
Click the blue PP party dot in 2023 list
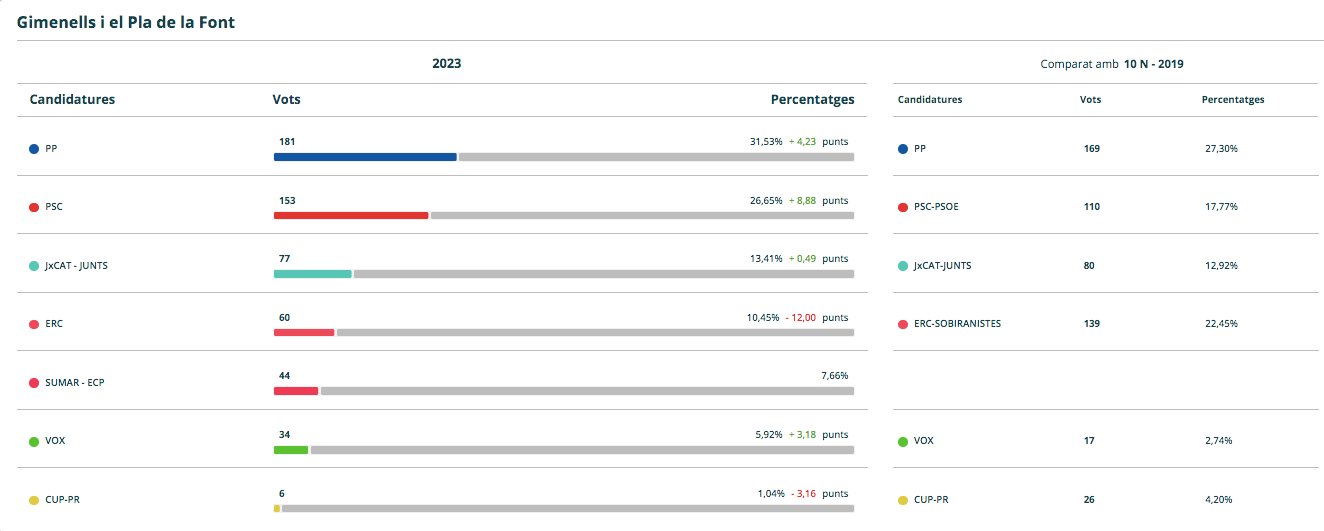point(34,149)
